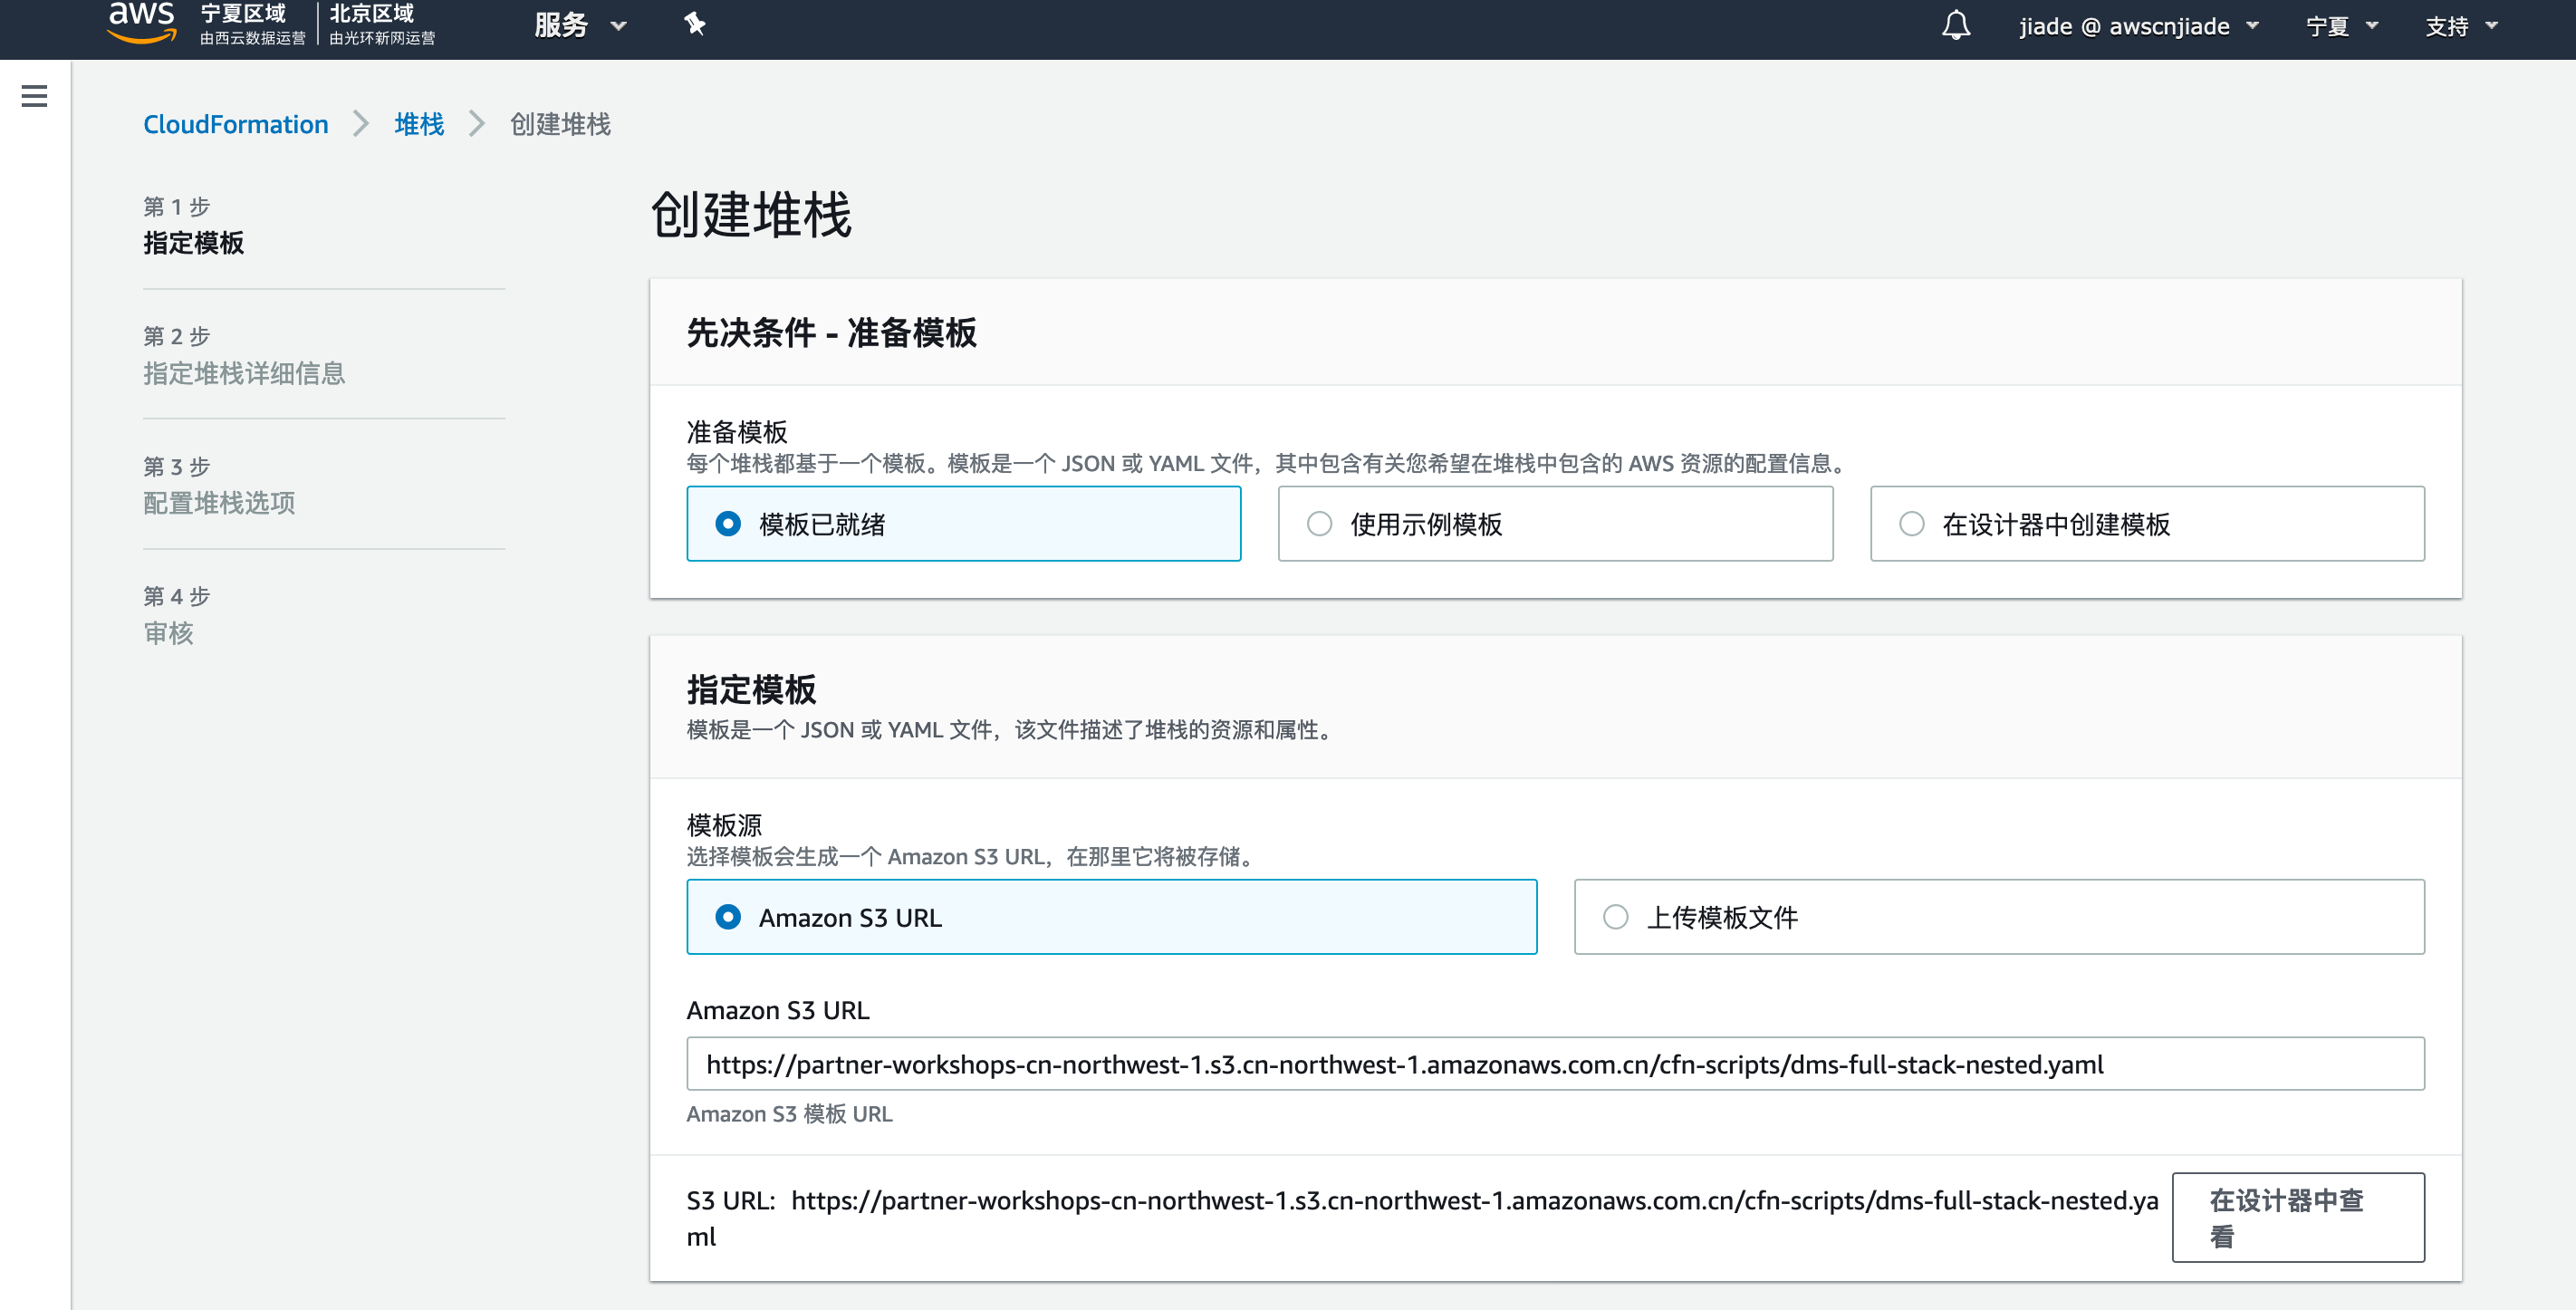Image resolution: width=2576 pixels, height=1310 pixels.
Task: Select the 模板已就绪 radio option
Action: [x=728, y=524]
